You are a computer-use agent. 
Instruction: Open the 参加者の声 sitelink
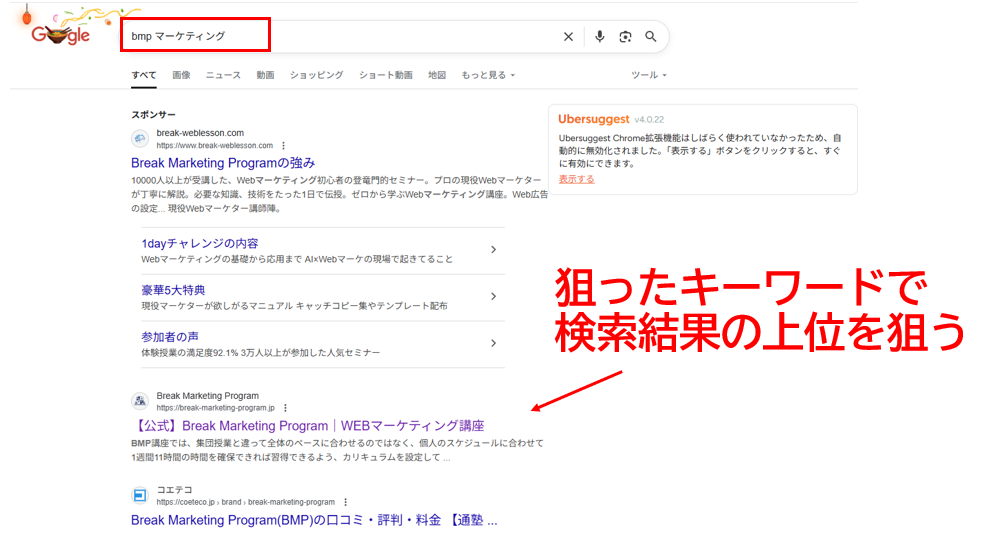[x=170, y=337]
